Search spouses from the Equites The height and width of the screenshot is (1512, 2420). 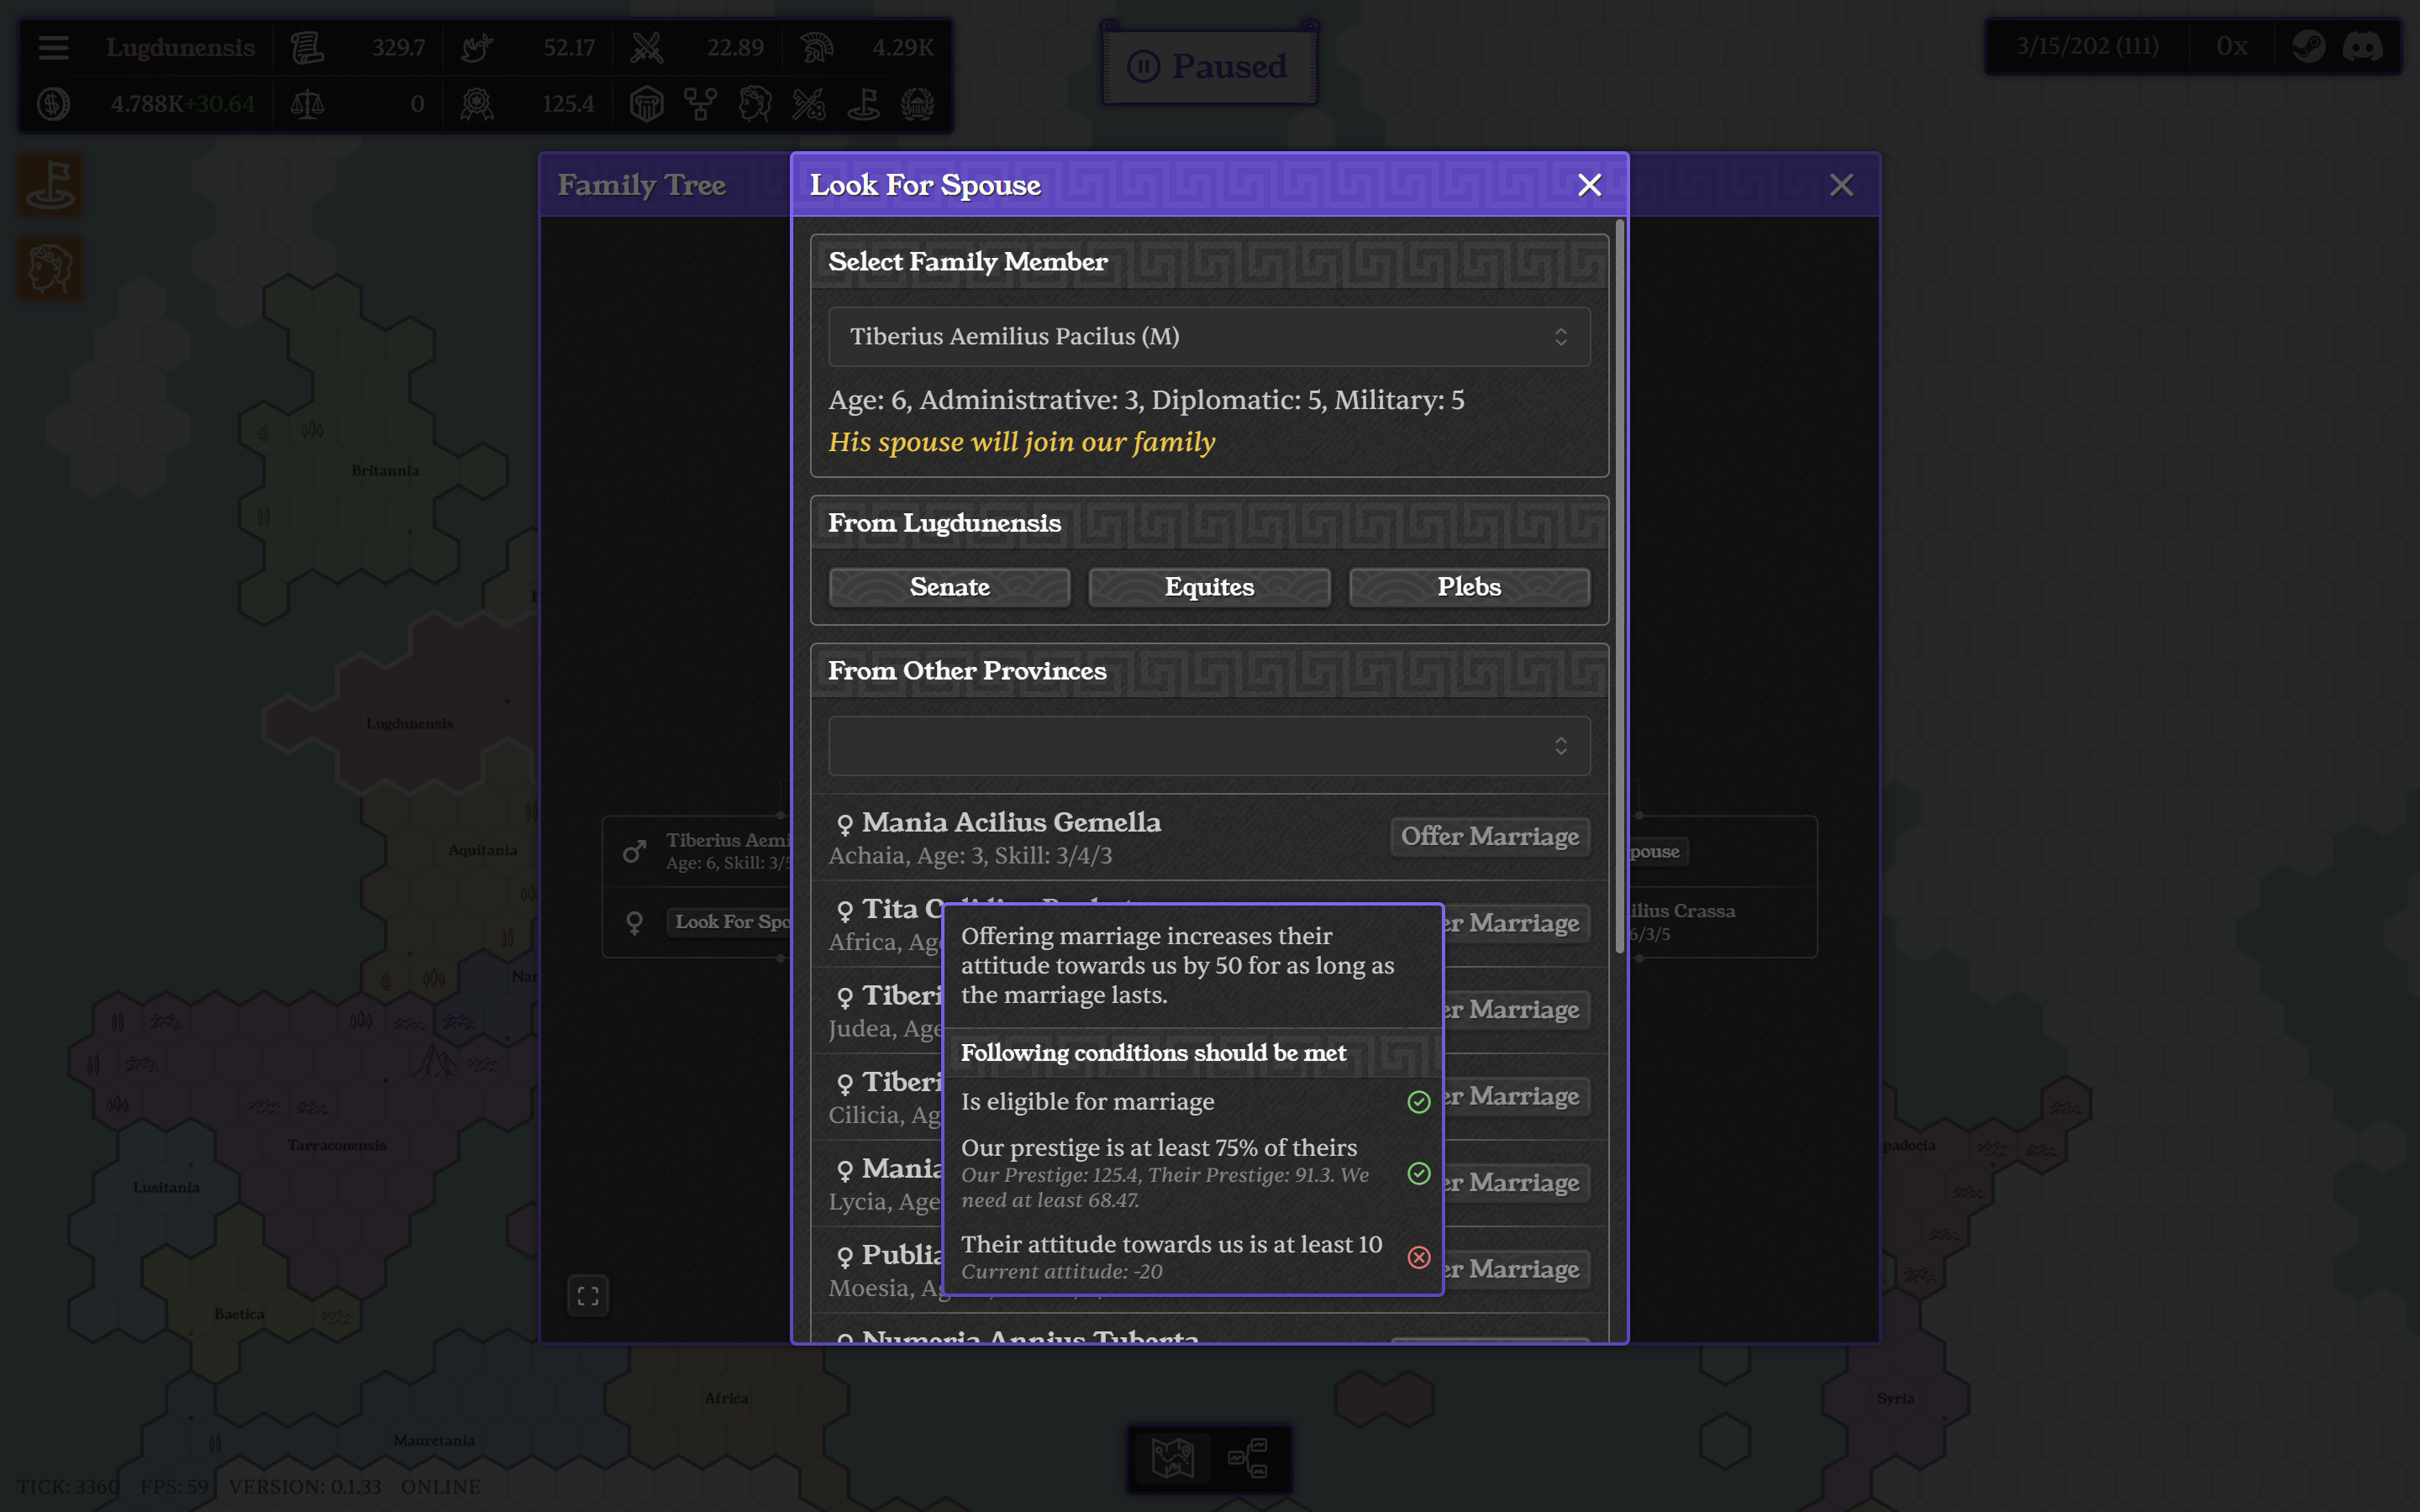pyautogui.click(x=1209, y=587)
